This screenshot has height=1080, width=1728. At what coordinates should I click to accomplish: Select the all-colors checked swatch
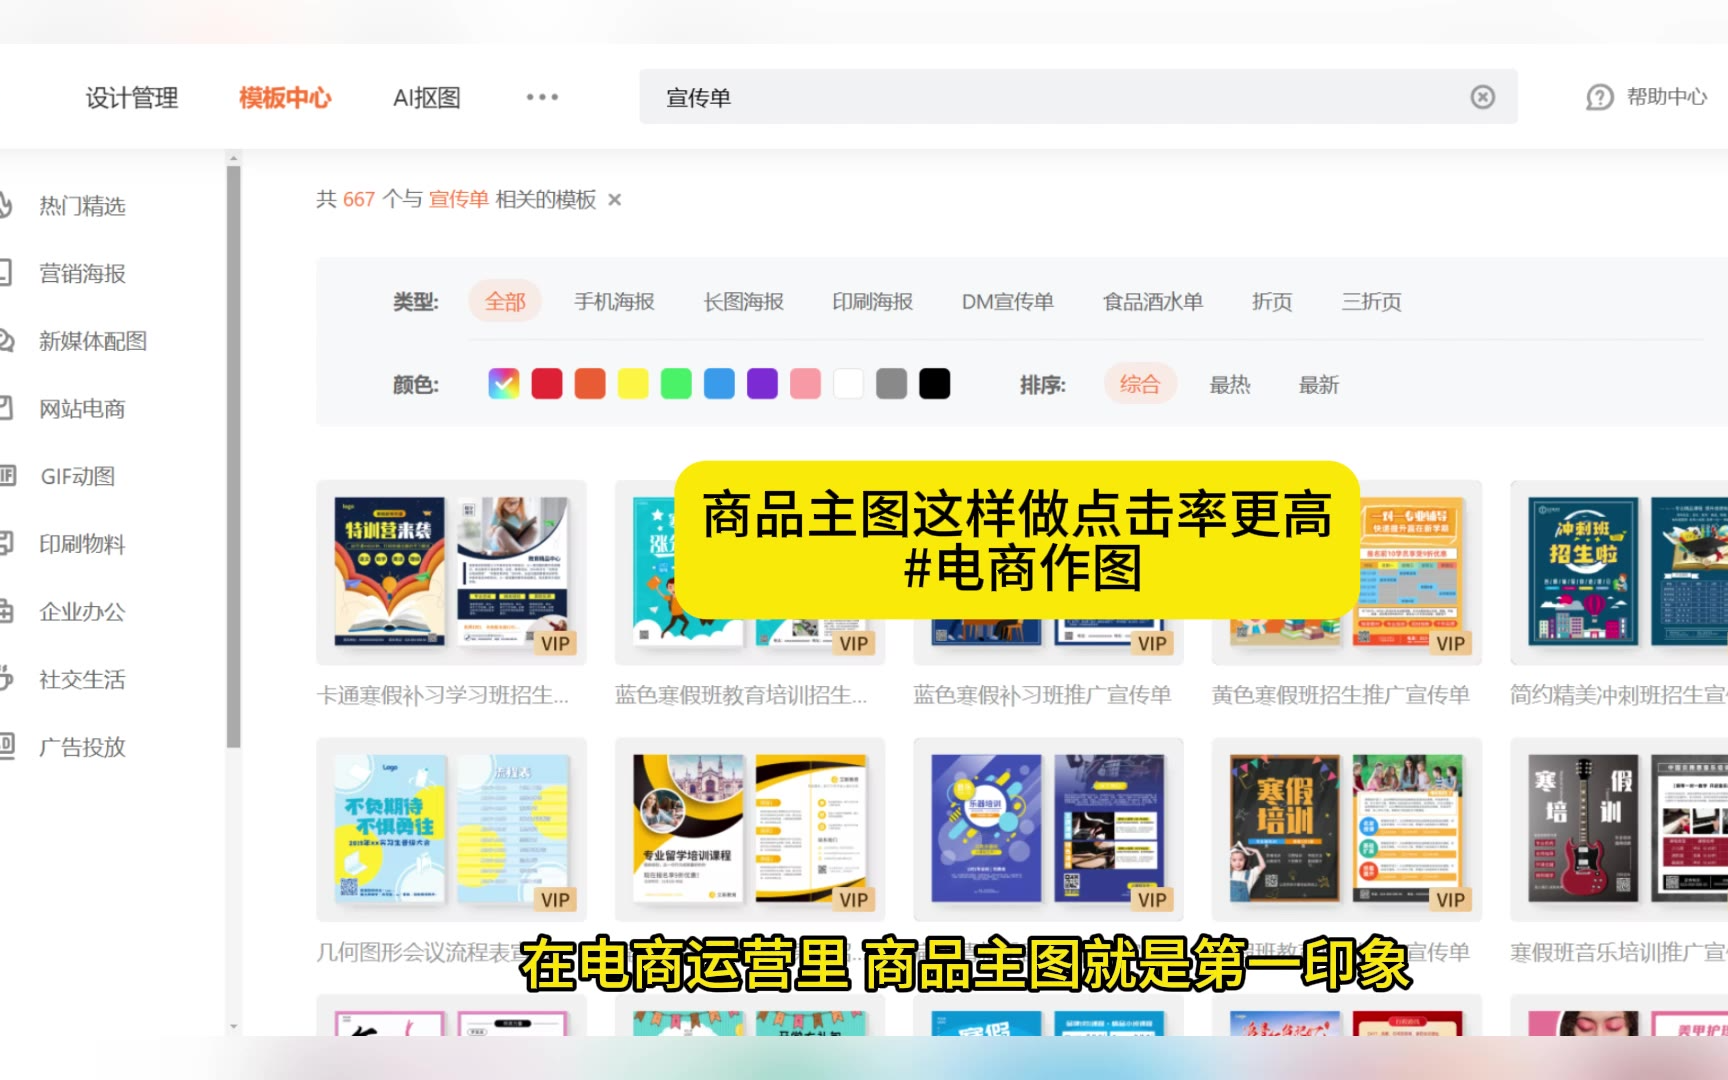504,384
